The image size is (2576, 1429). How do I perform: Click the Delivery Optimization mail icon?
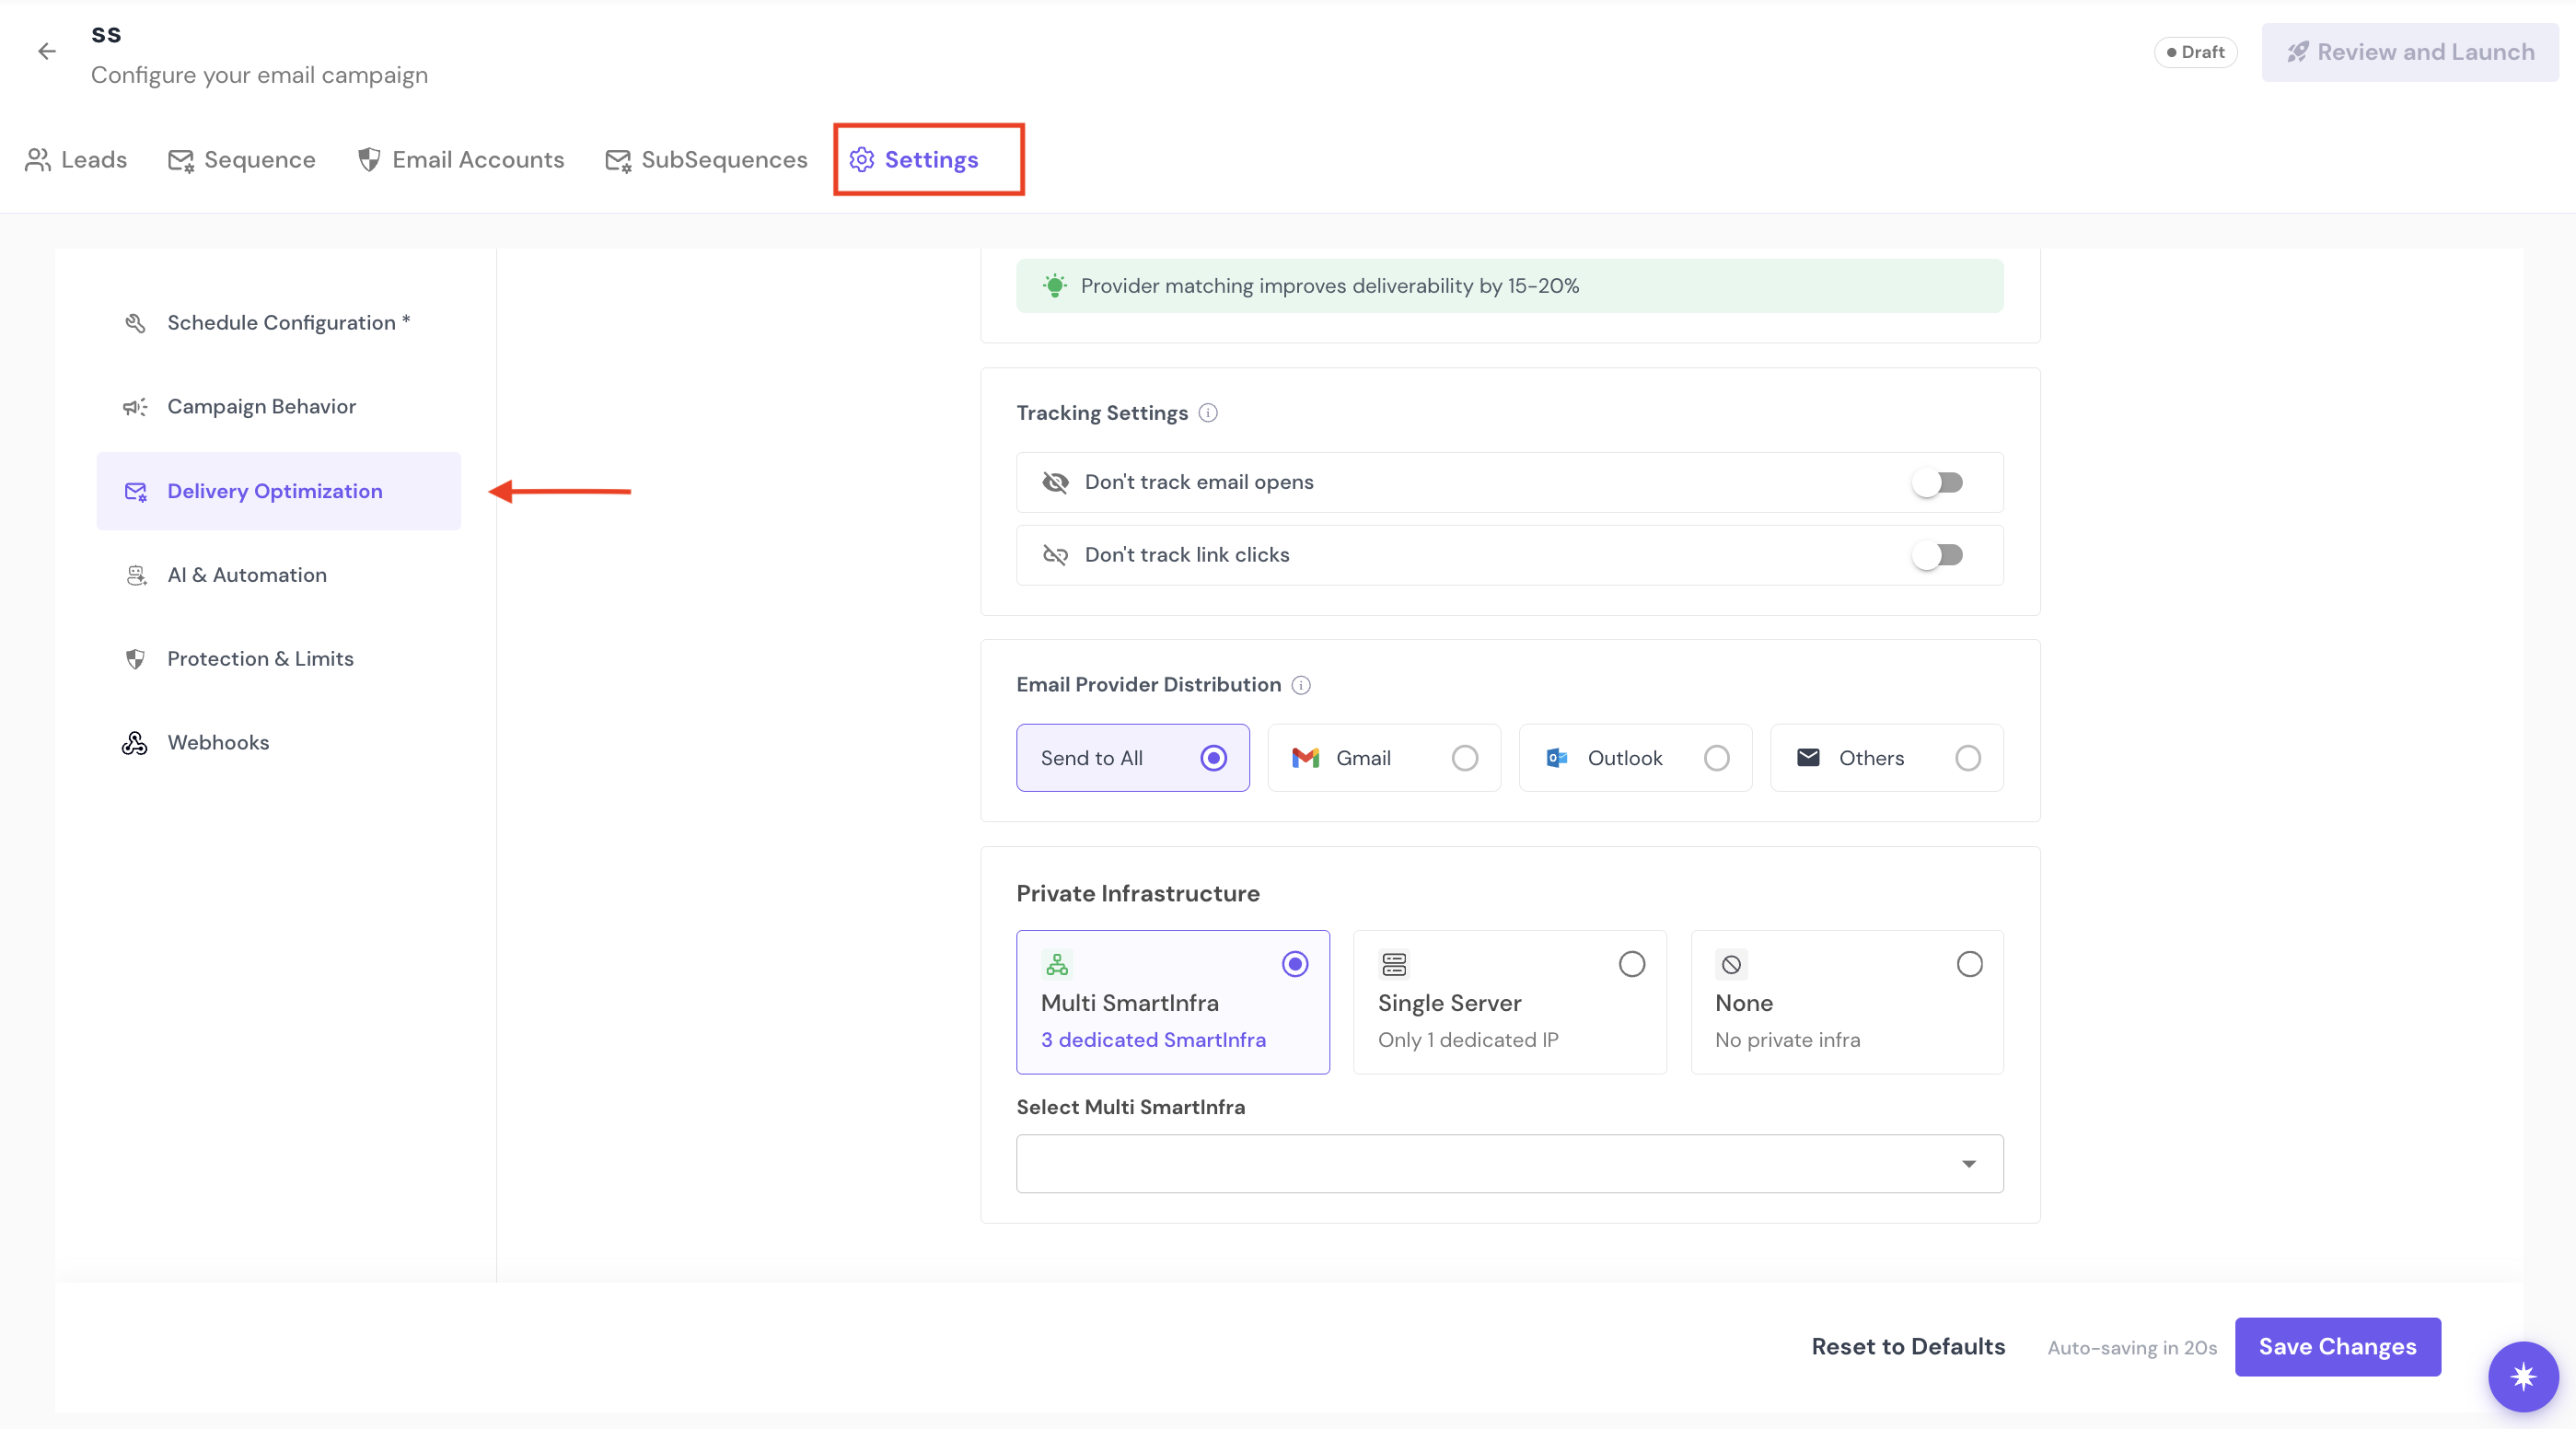135,491
